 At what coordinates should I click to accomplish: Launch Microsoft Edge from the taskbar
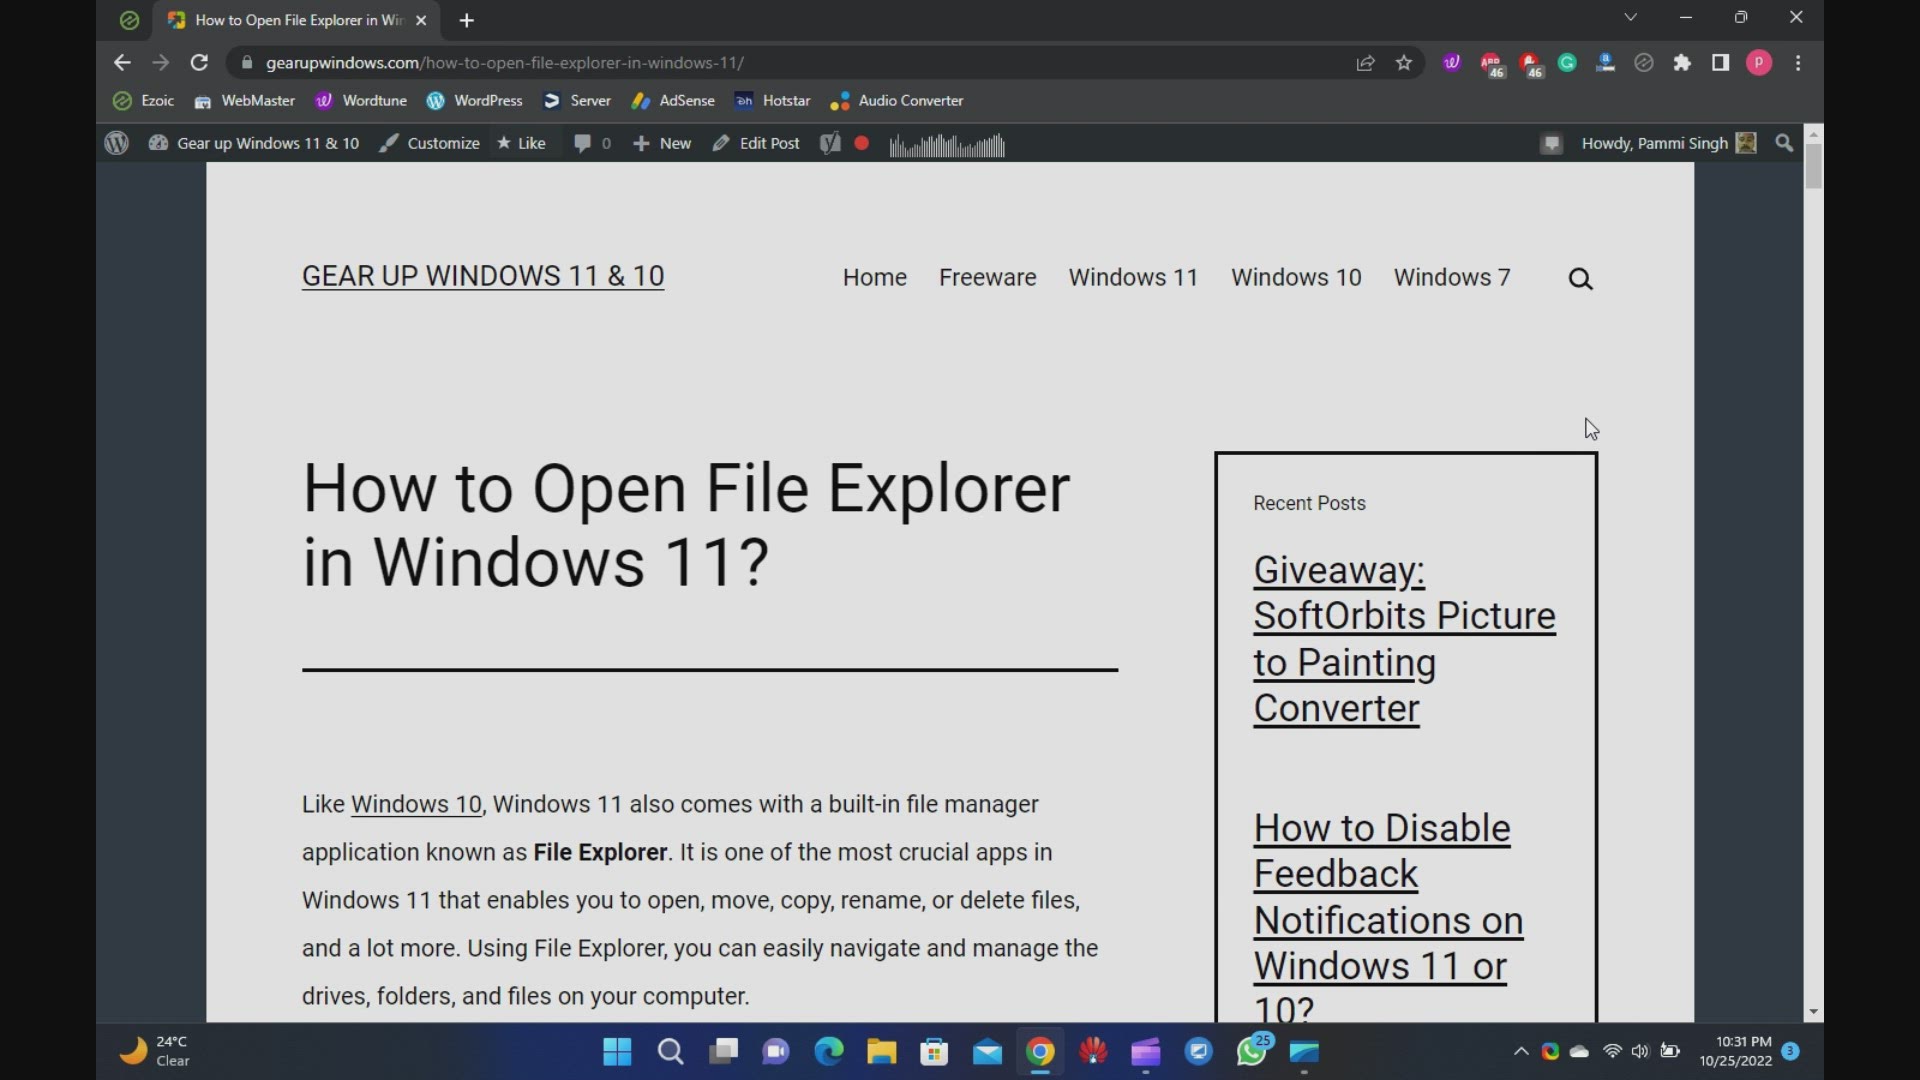pyautogui.click(x=829, y=1052)
